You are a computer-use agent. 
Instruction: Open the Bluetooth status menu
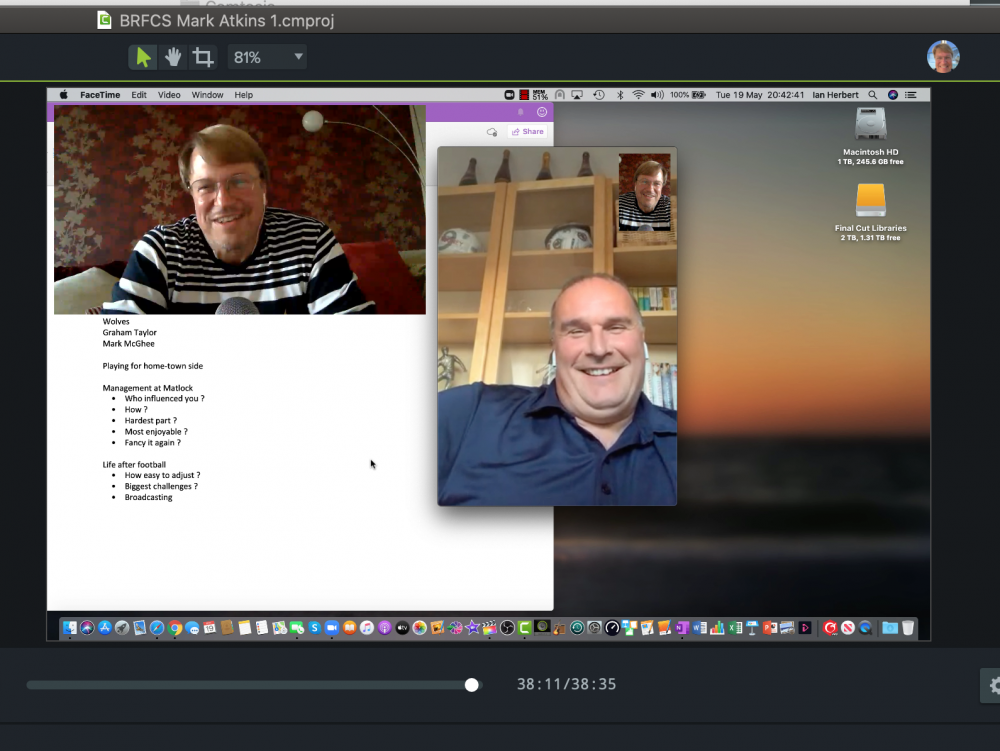pyautogui.click(x=620, y=95)
